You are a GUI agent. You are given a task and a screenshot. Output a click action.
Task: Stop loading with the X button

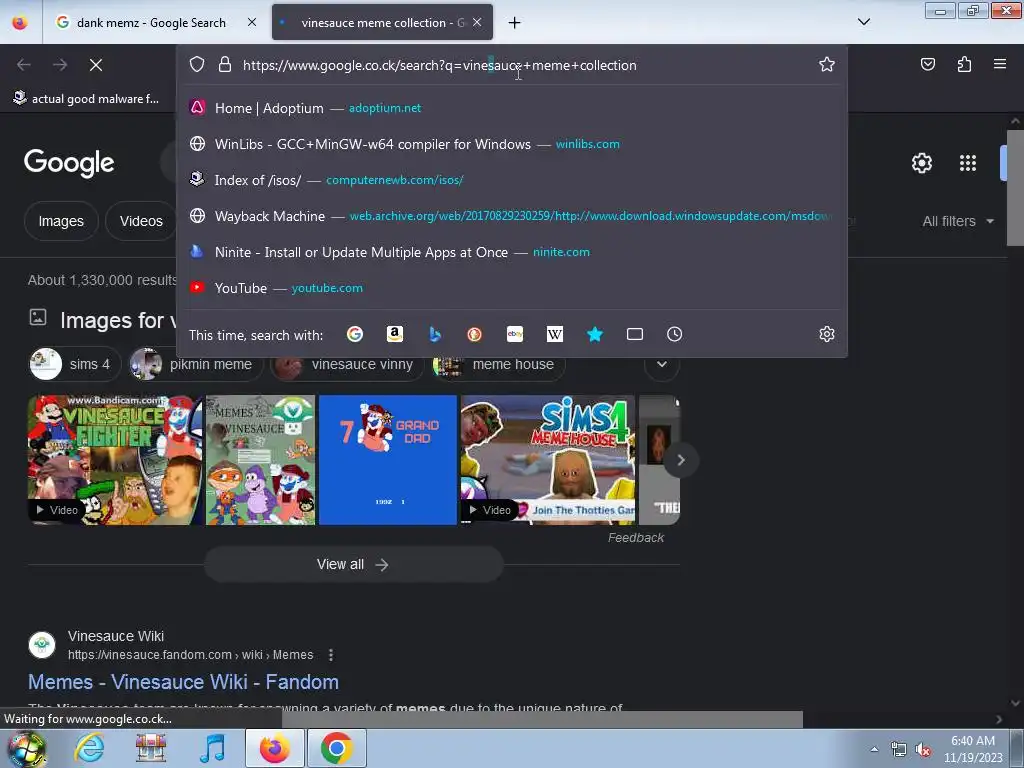click(x=96, y=65)
